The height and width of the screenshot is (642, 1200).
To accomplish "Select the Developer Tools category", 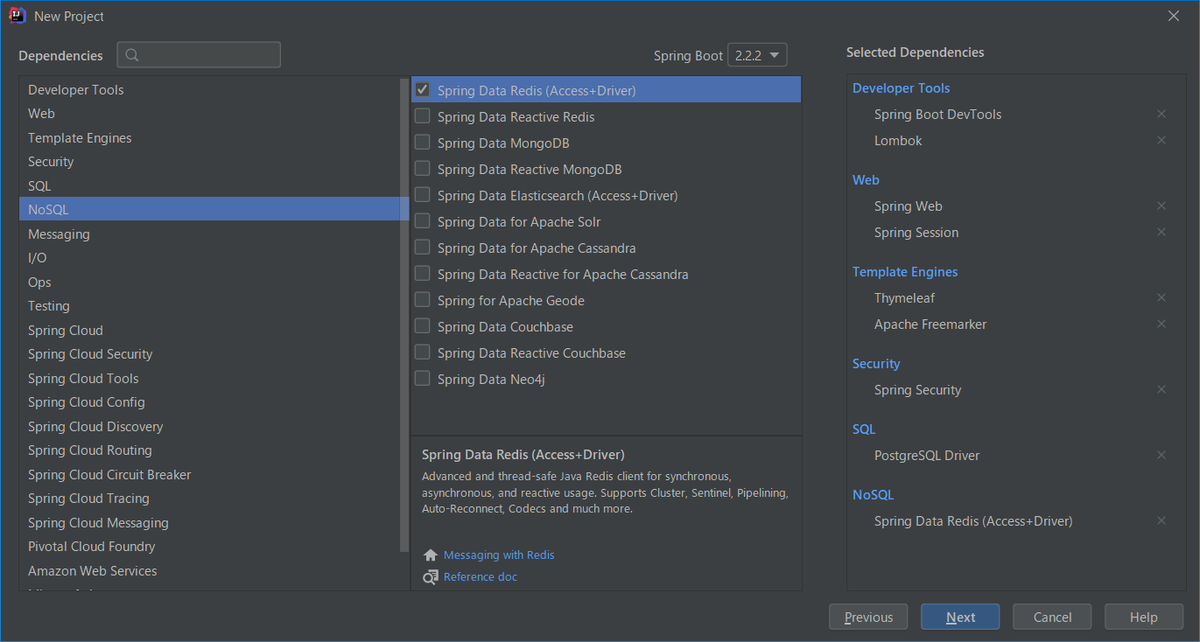I will 209,90.
